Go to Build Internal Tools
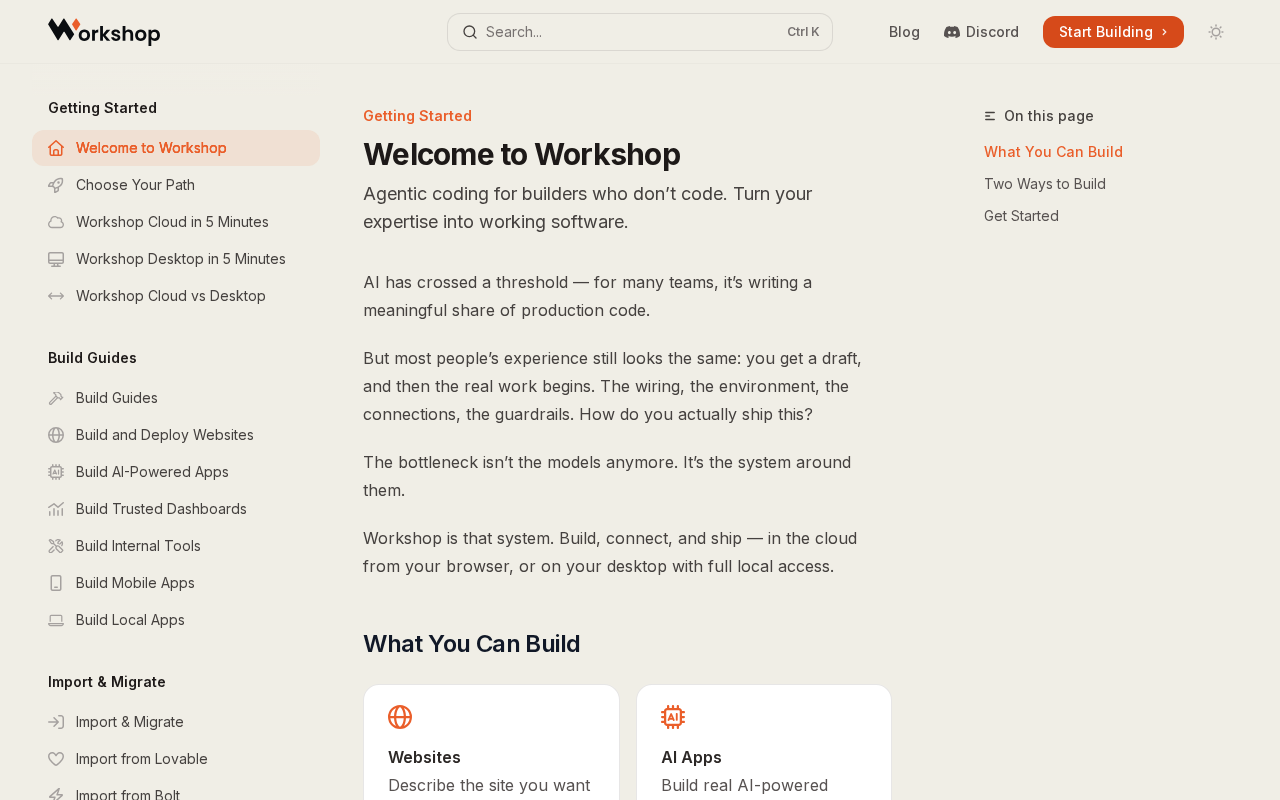The height and width of the screenshot is (800, 1280). (x=176, y=546)
